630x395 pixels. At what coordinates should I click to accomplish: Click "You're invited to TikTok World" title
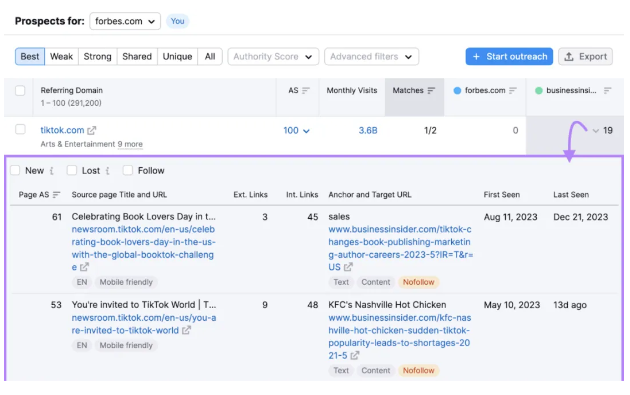click(x=144, y=305)
